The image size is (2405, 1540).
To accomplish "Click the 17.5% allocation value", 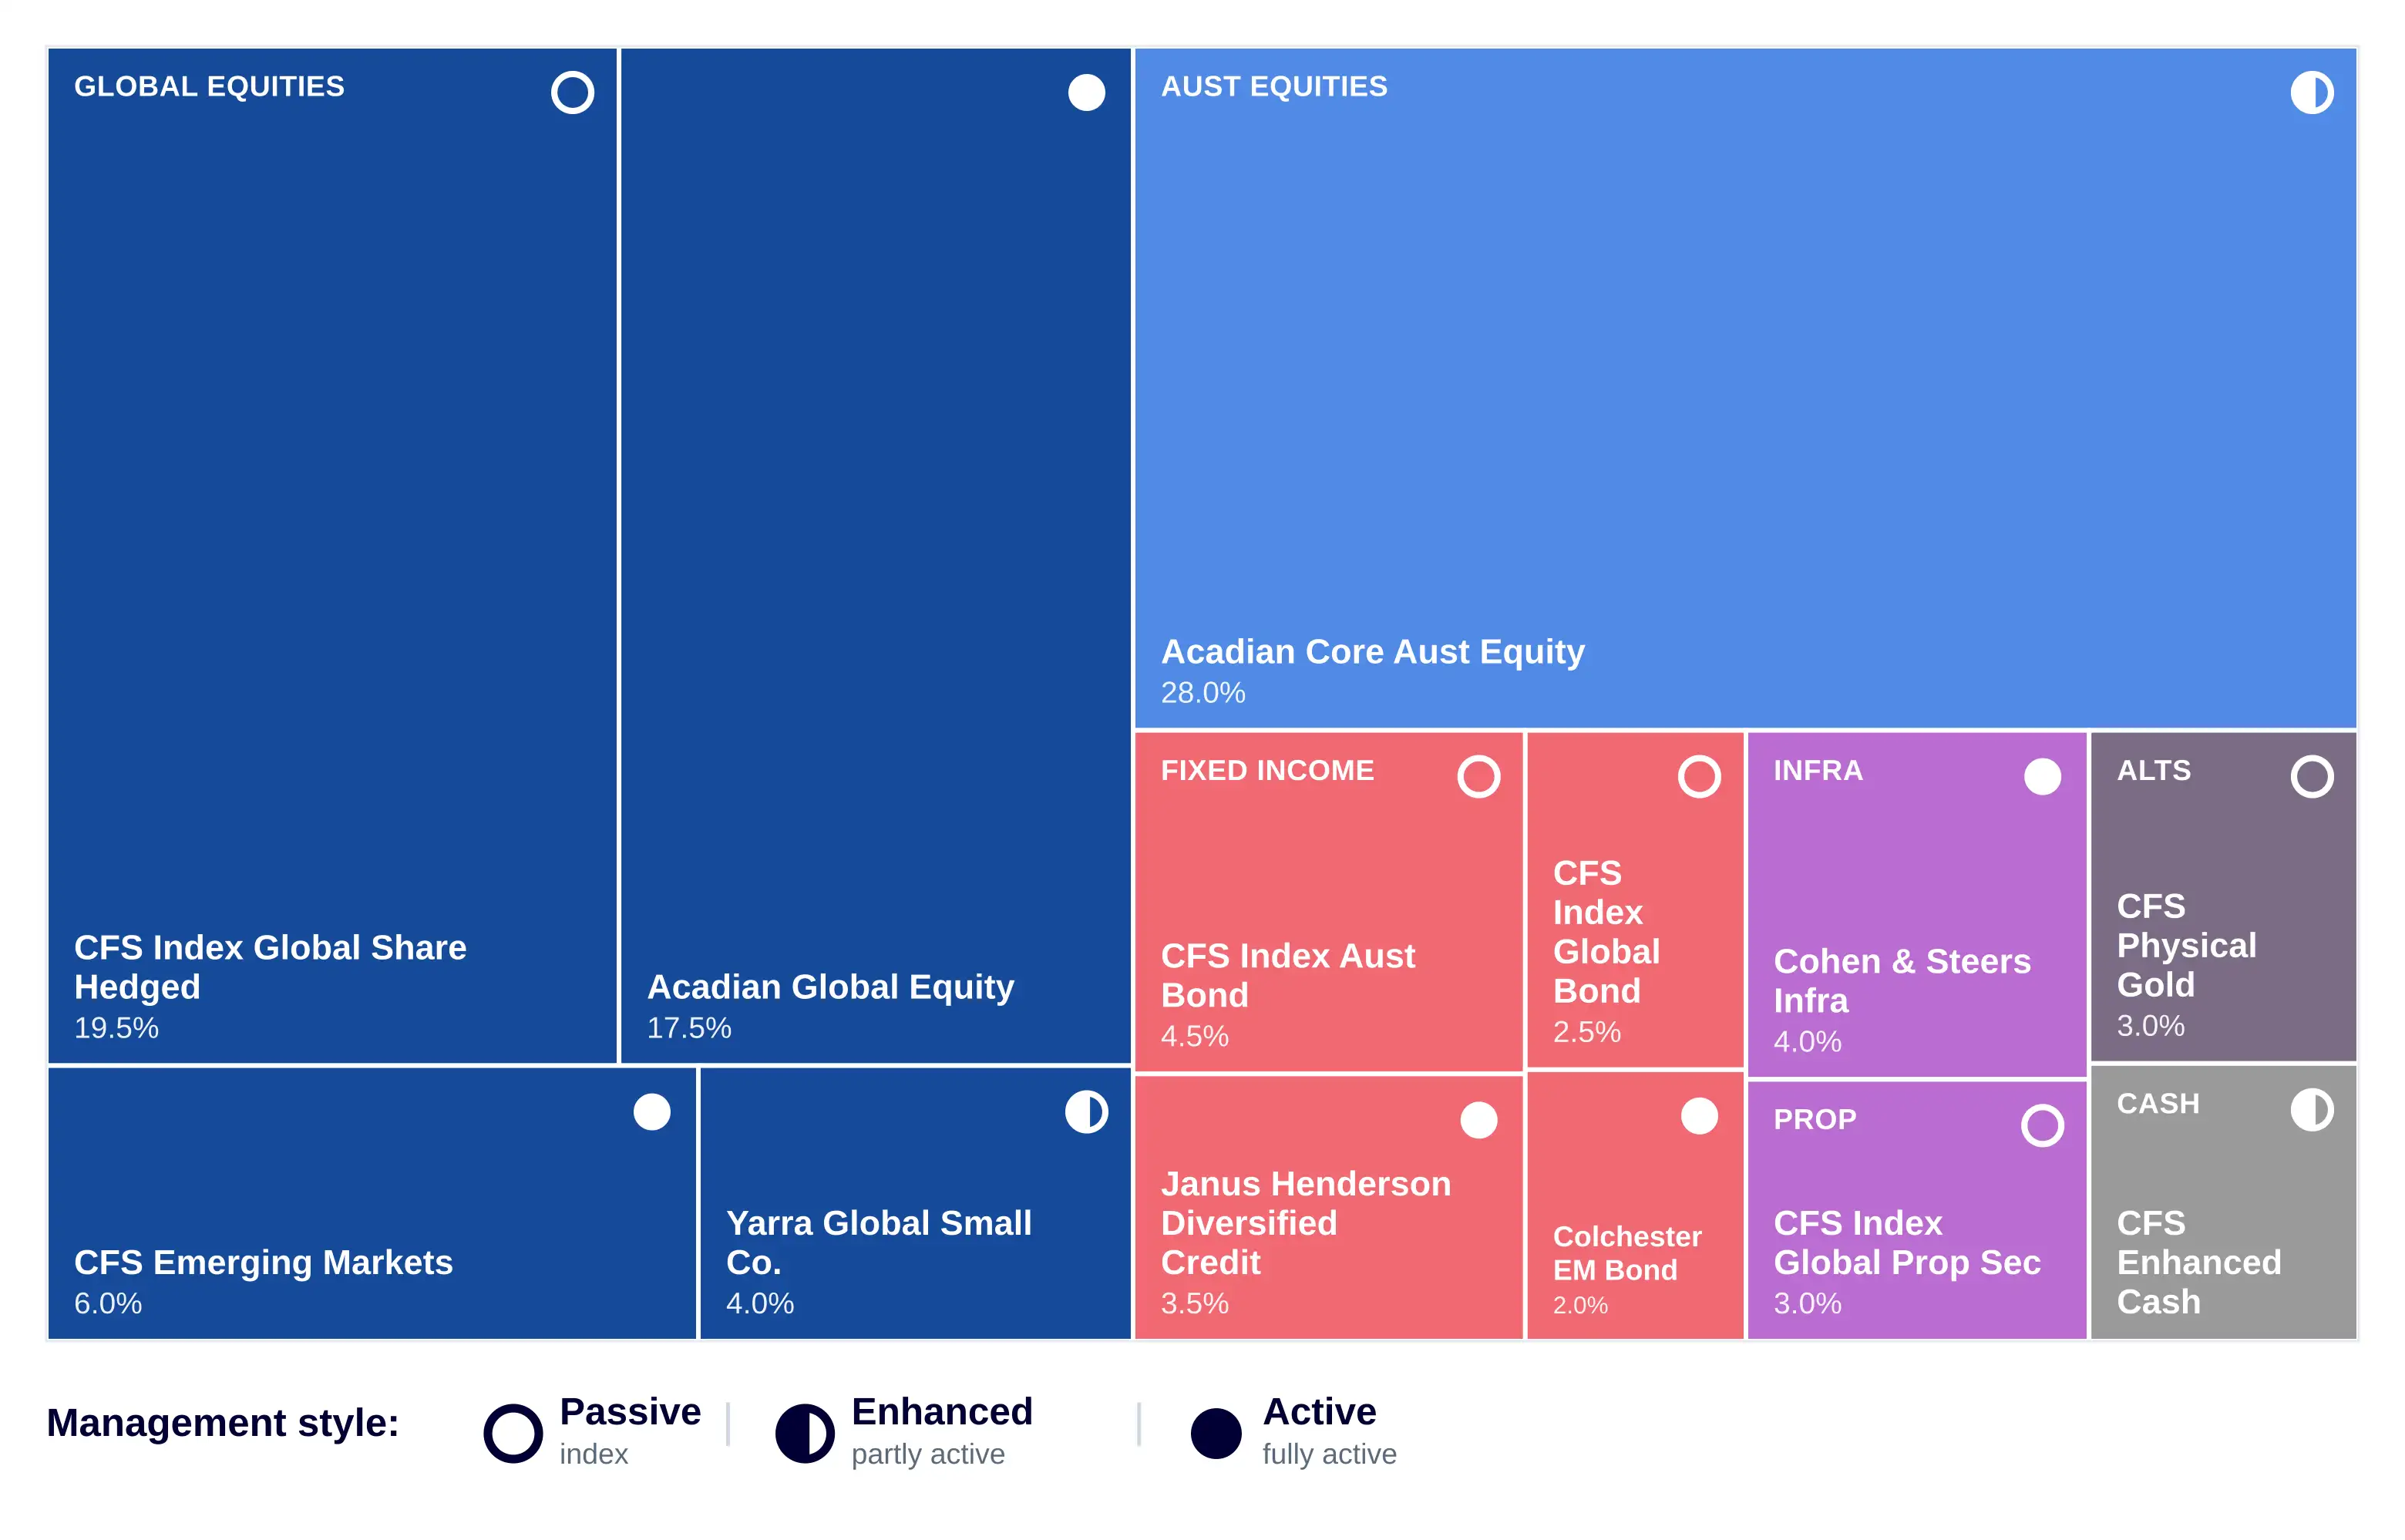I will click(x=689, y=1028).
